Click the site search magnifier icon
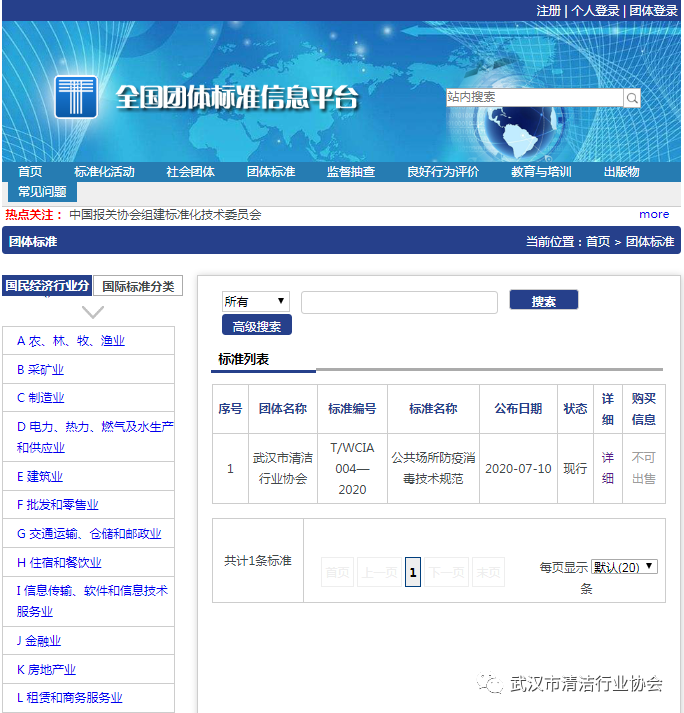 (x=632, y=98)
